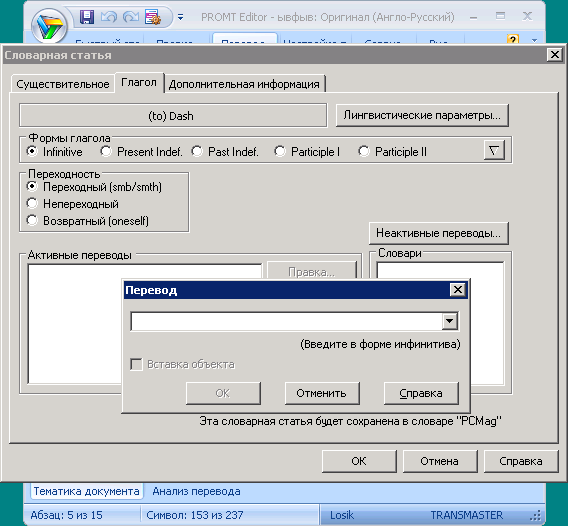Click the translation text input field
The width and height of the screenshot is (568, 526).
[x=286, y=321]
